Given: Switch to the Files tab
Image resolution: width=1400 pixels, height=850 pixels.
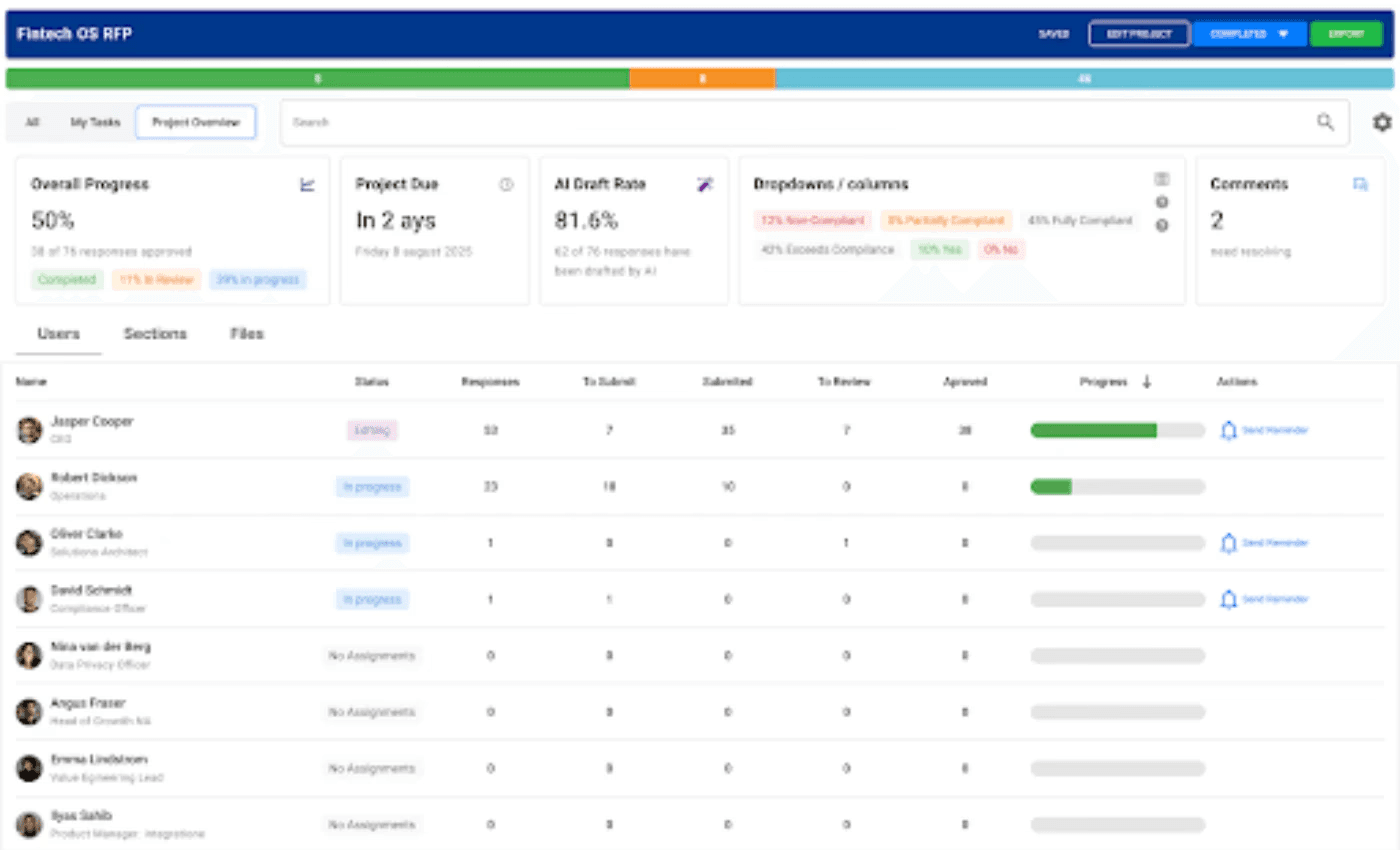Looking at the screenshot, I should point(246,333).
